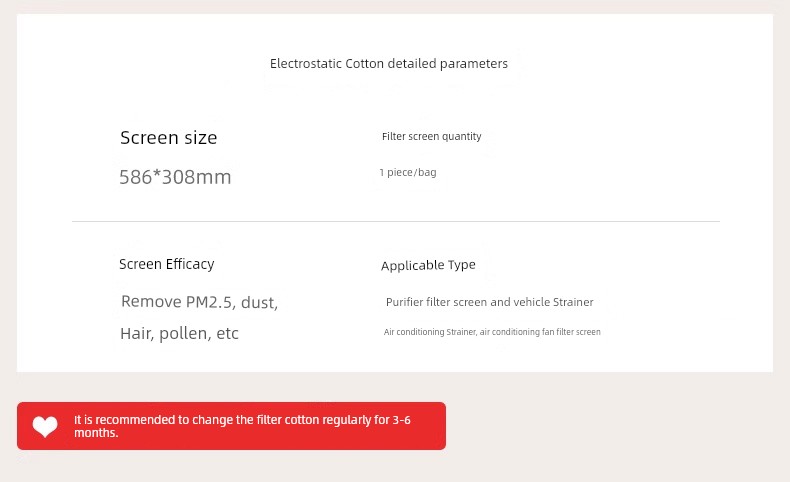The width and height of the screenshot is (790, 482).
Task: Click the 'Screen size' label
Action: tap(168, 137)
